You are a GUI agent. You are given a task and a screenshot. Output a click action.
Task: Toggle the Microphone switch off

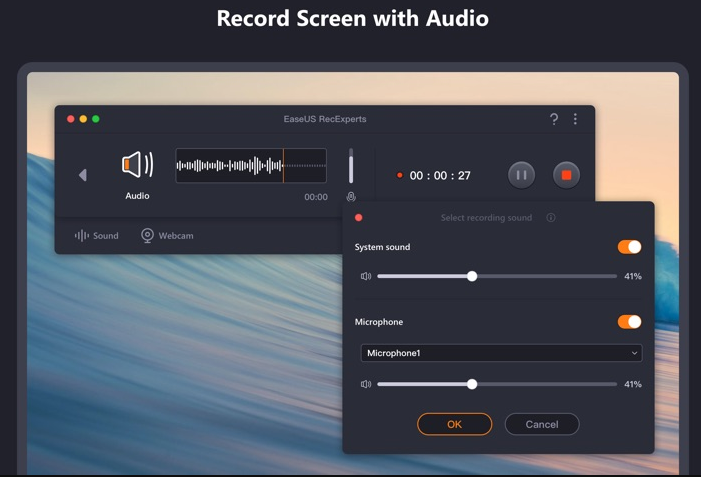pyautogui.click(x=629, y=322)
